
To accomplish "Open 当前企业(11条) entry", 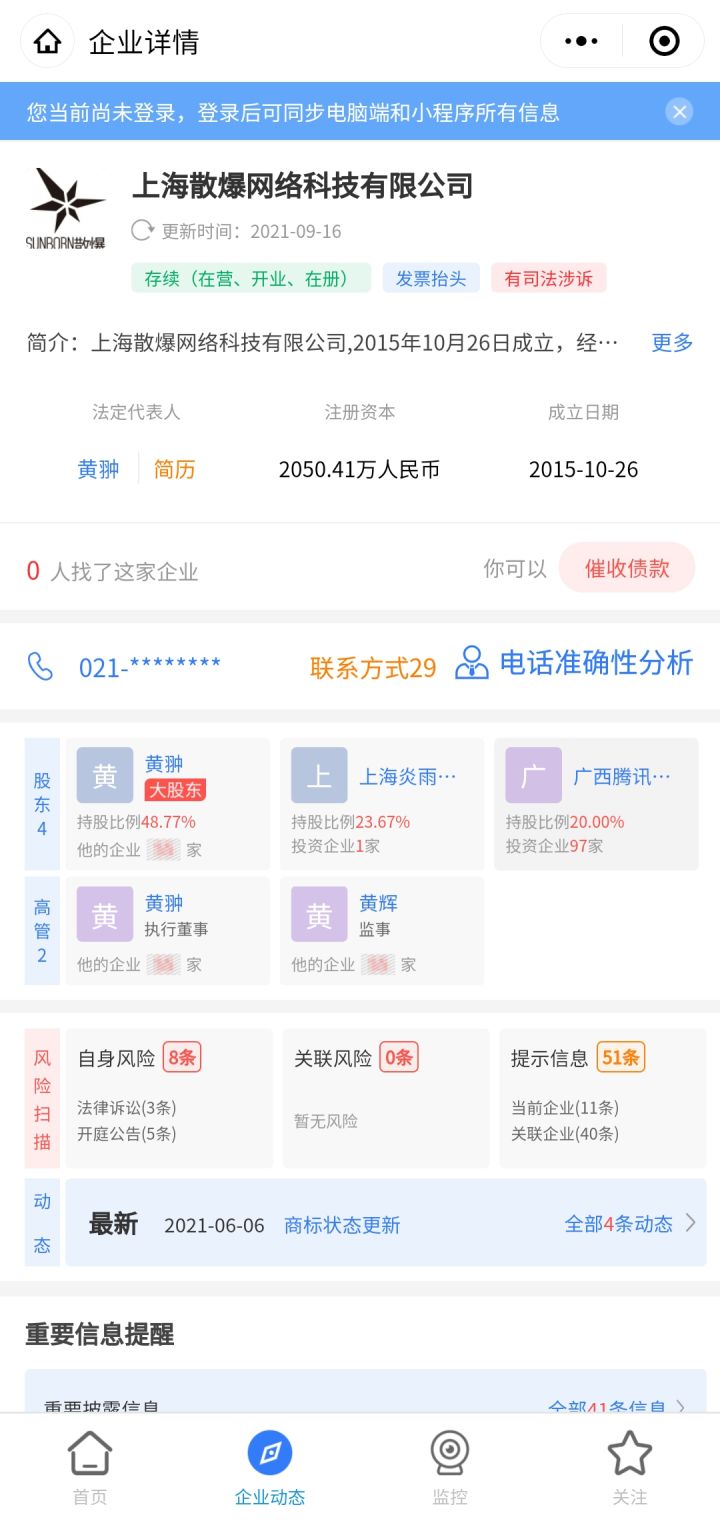I will tap(565, 1108).
